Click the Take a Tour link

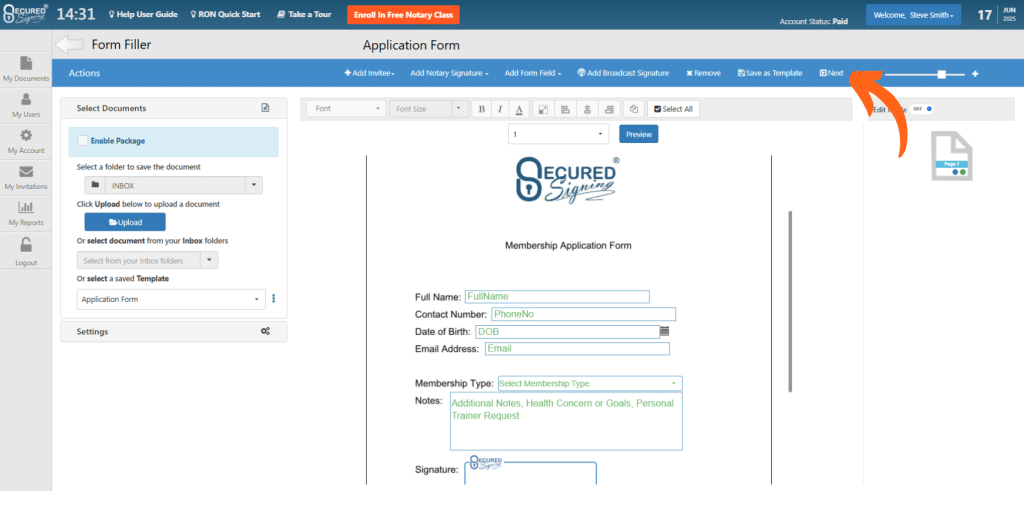click(x=304, y=14)
